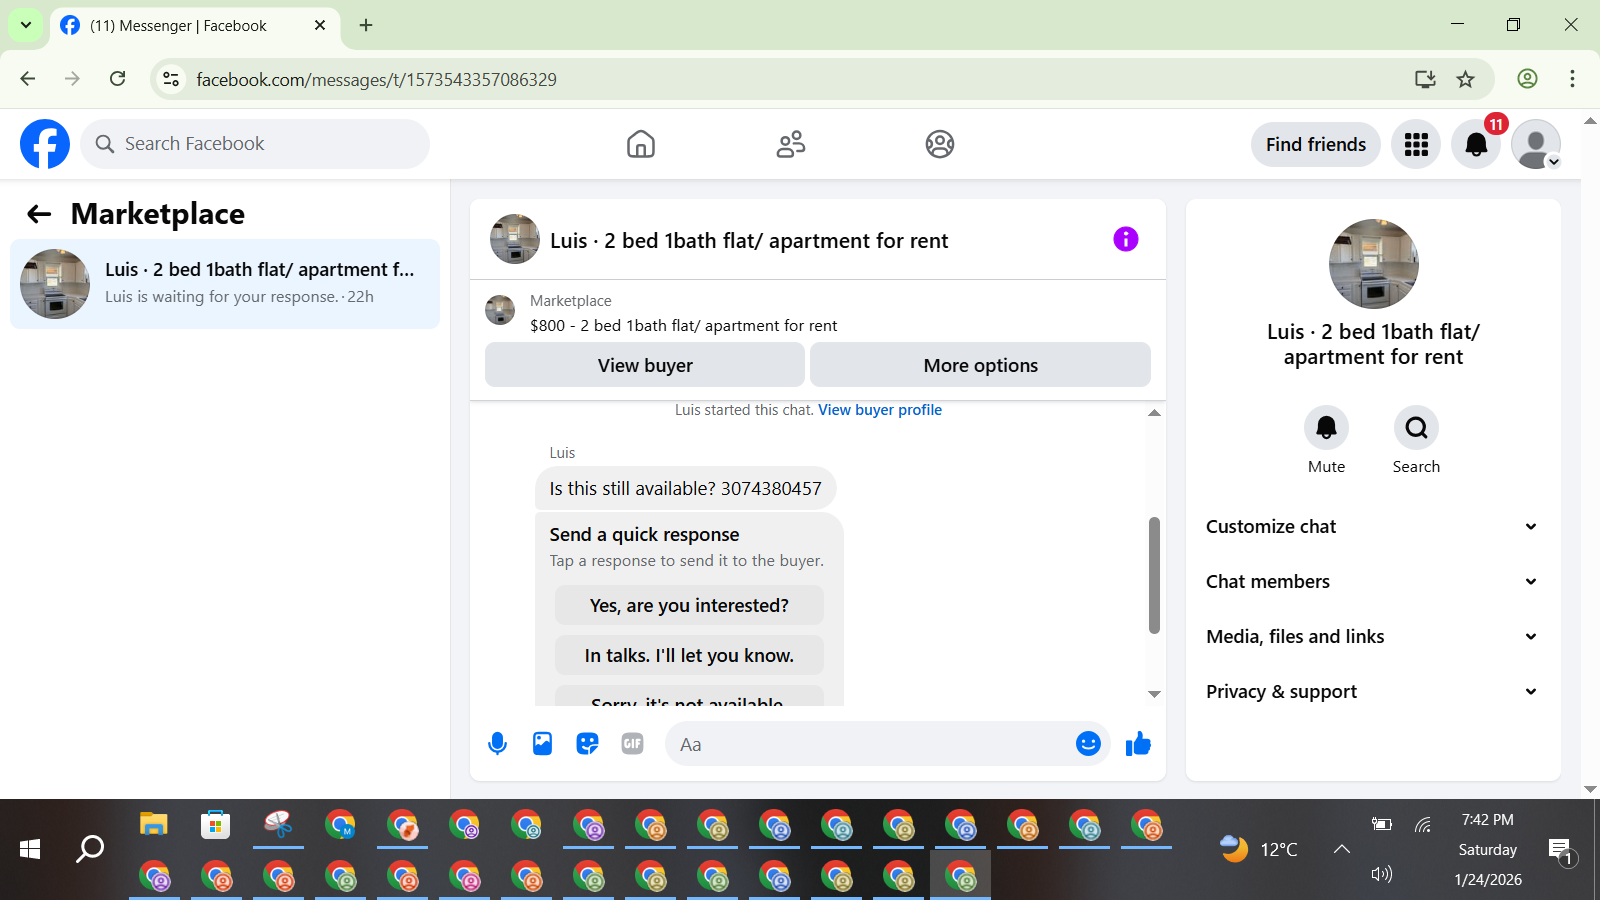The height and width of the screenshot is (900, 1600).
Task: Search in conversation magnifier icon
Action: [x=1416, y=428]
